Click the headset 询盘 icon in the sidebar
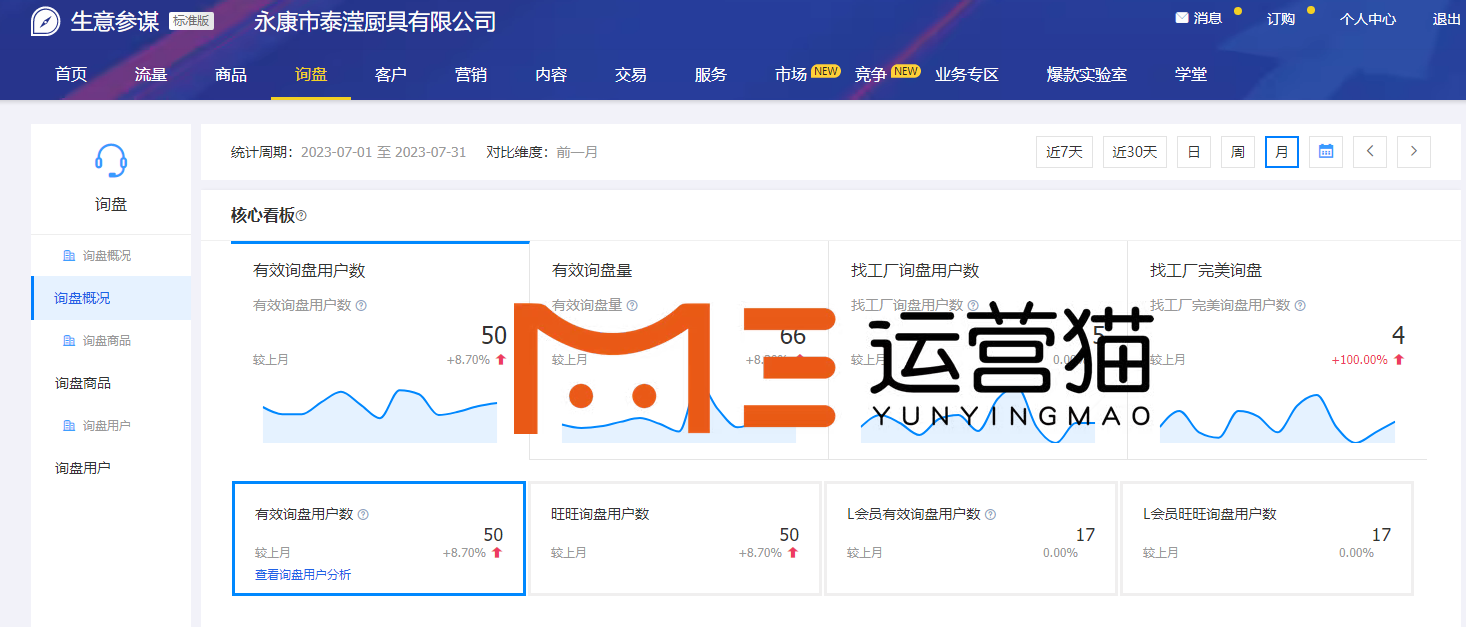 [x=111, y=160]
